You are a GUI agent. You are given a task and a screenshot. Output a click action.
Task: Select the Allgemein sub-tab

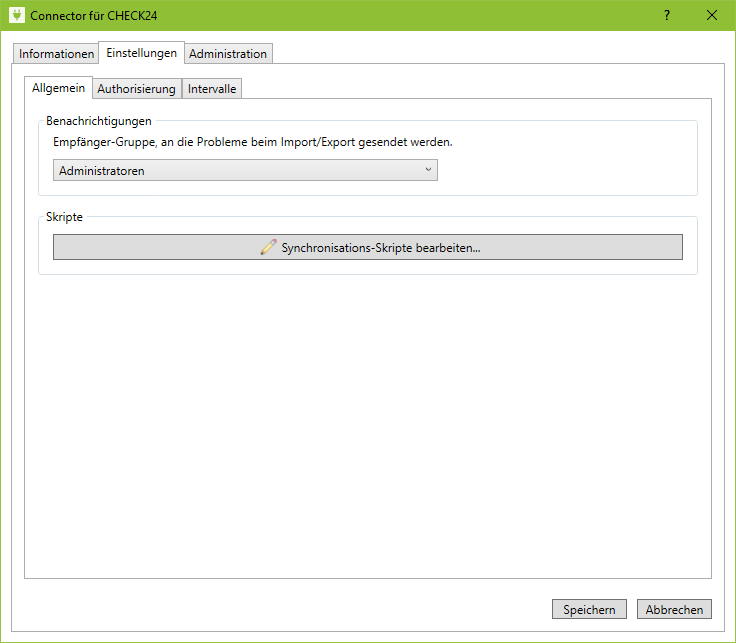coord(58,88)
